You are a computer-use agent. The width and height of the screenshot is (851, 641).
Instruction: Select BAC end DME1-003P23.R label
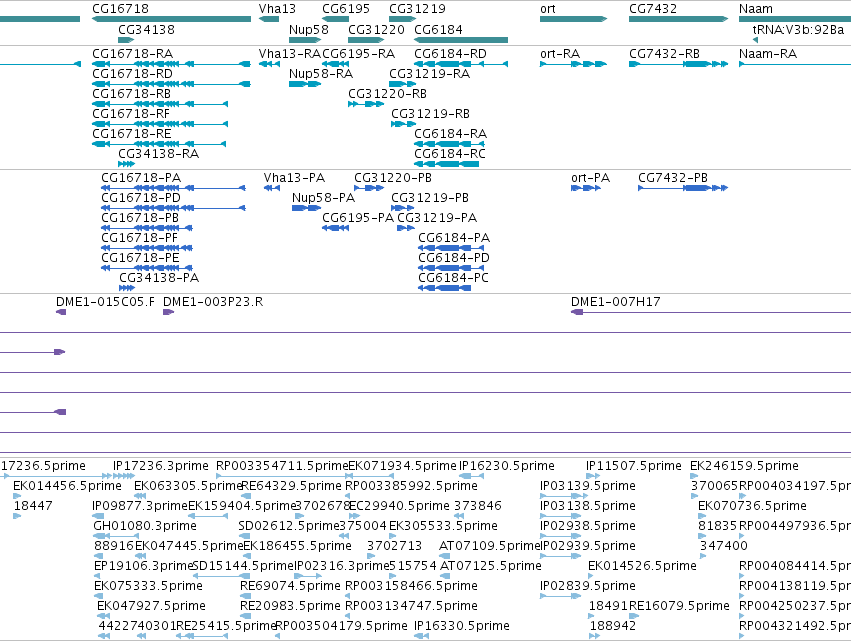pyautogui.click(x=213, y=302)
